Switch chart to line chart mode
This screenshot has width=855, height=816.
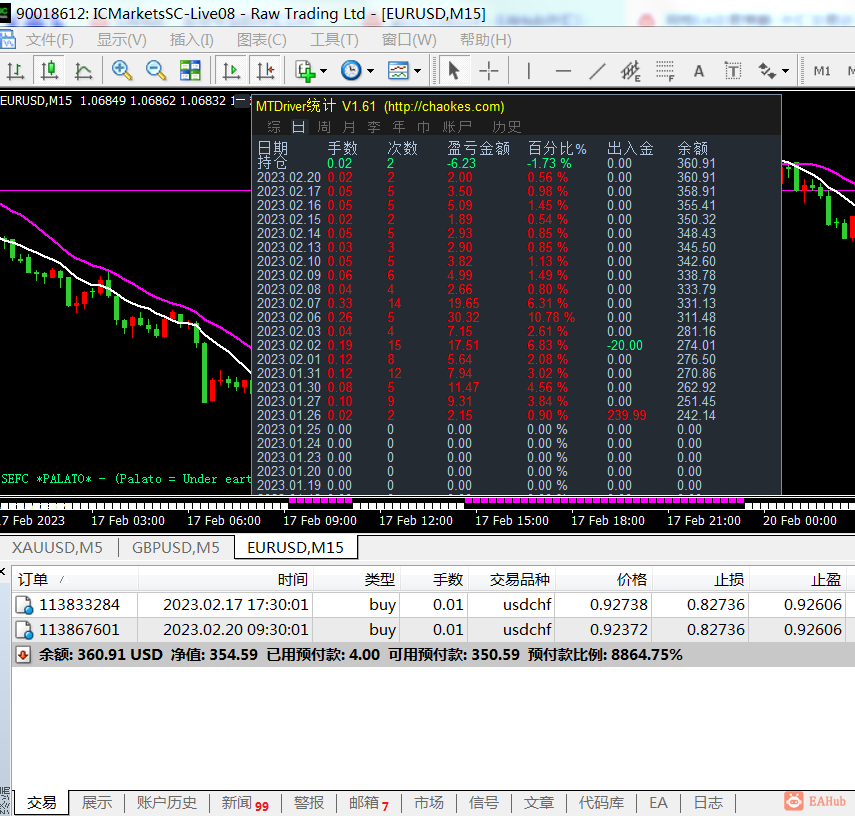click(83, 71)
